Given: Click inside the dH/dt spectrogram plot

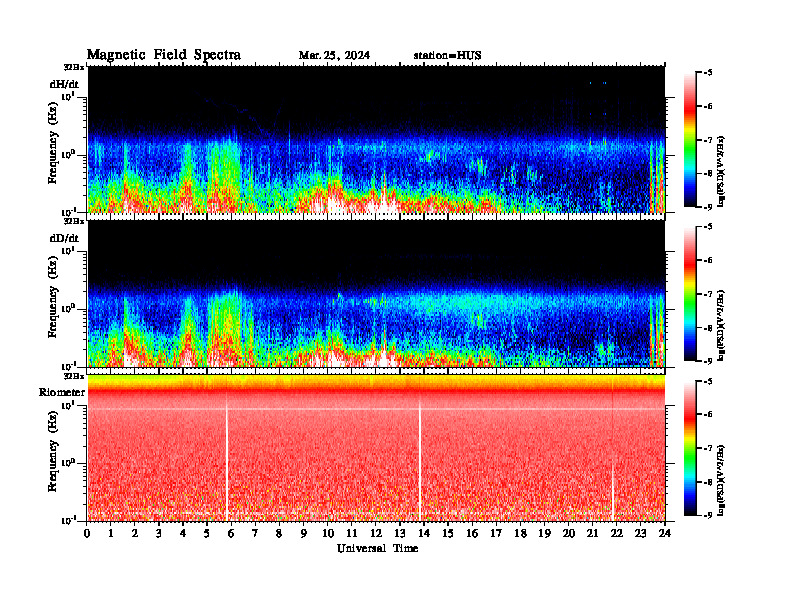Looking at the screenshot, I should click(376, 139).
